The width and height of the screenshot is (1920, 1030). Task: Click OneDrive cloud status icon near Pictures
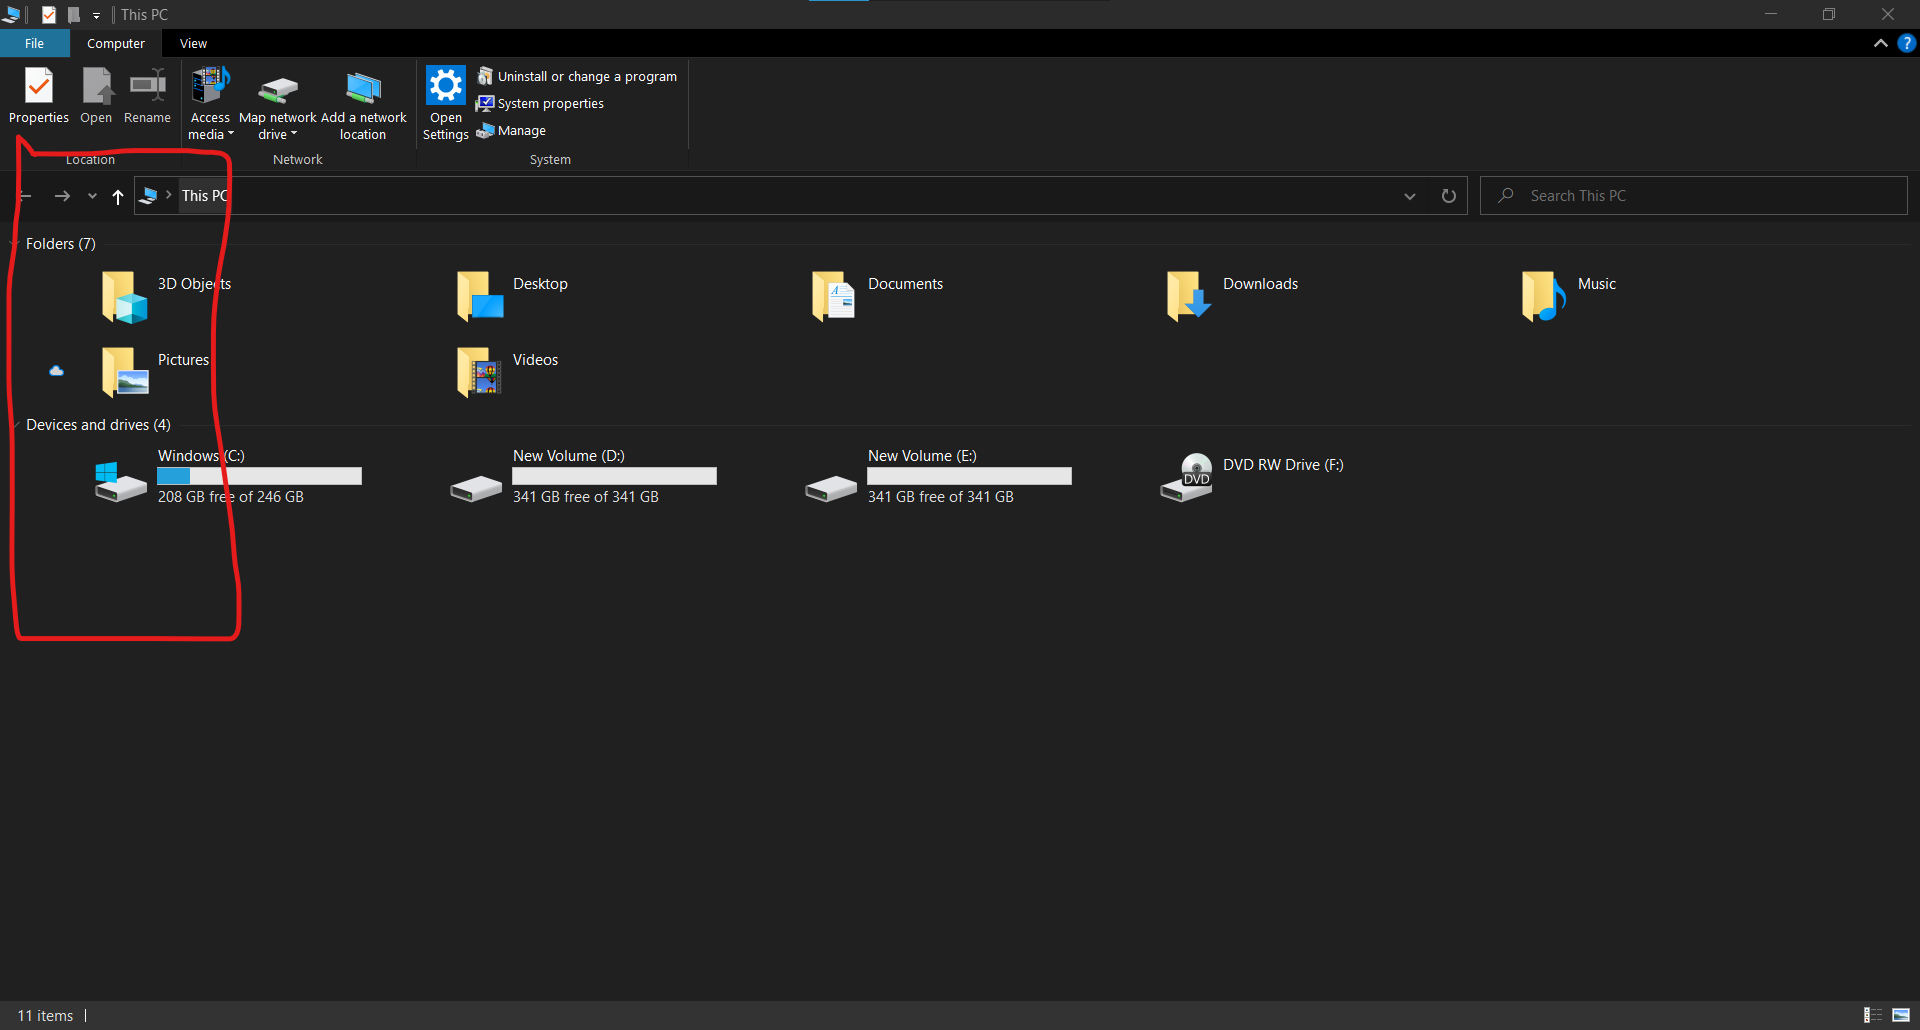(x=57, y=371)
